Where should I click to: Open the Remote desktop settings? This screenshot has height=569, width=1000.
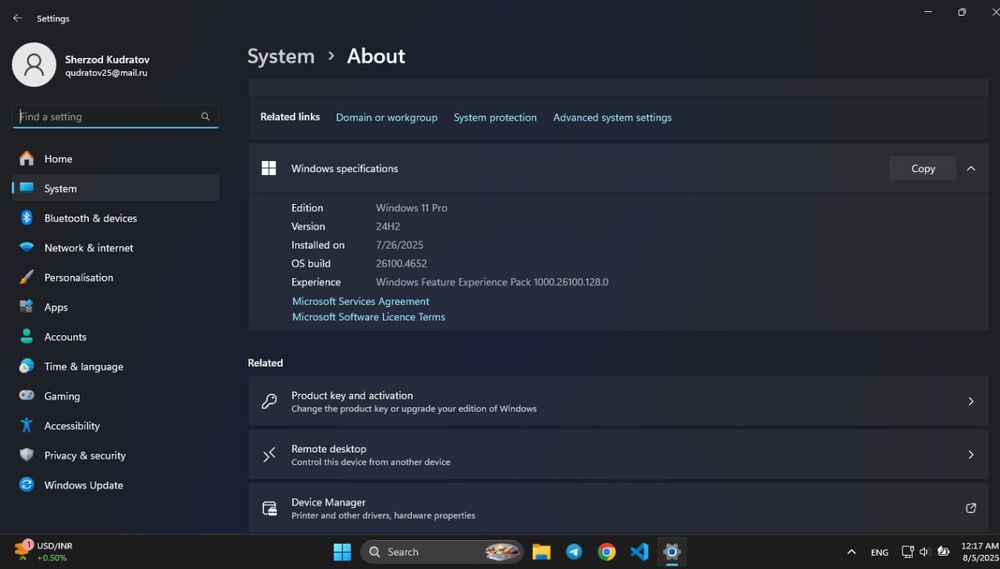point(618,455)
